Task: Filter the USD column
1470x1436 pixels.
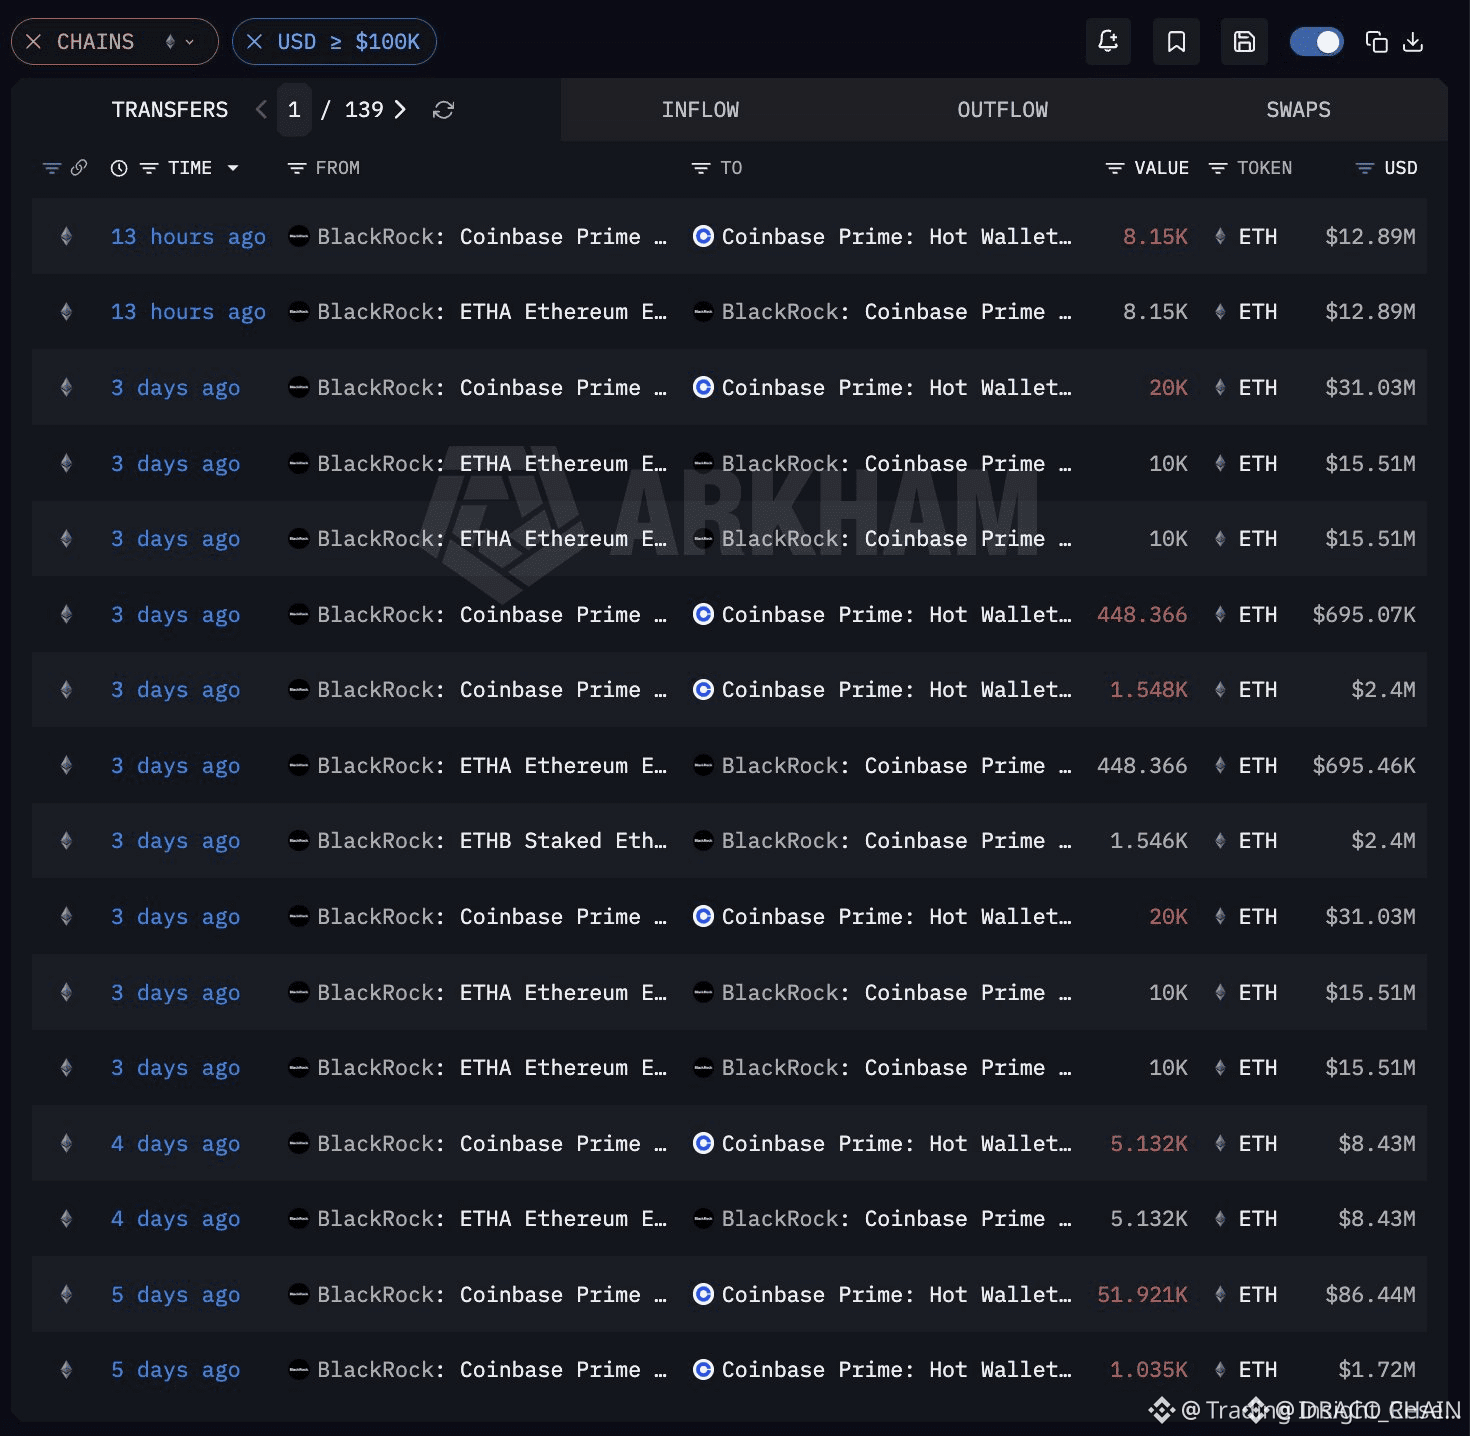Action: (1365, 168)
